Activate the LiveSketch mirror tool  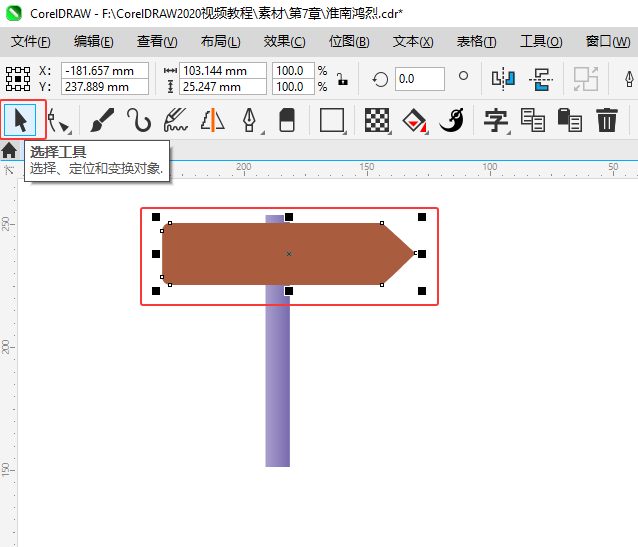click(212, 120)
